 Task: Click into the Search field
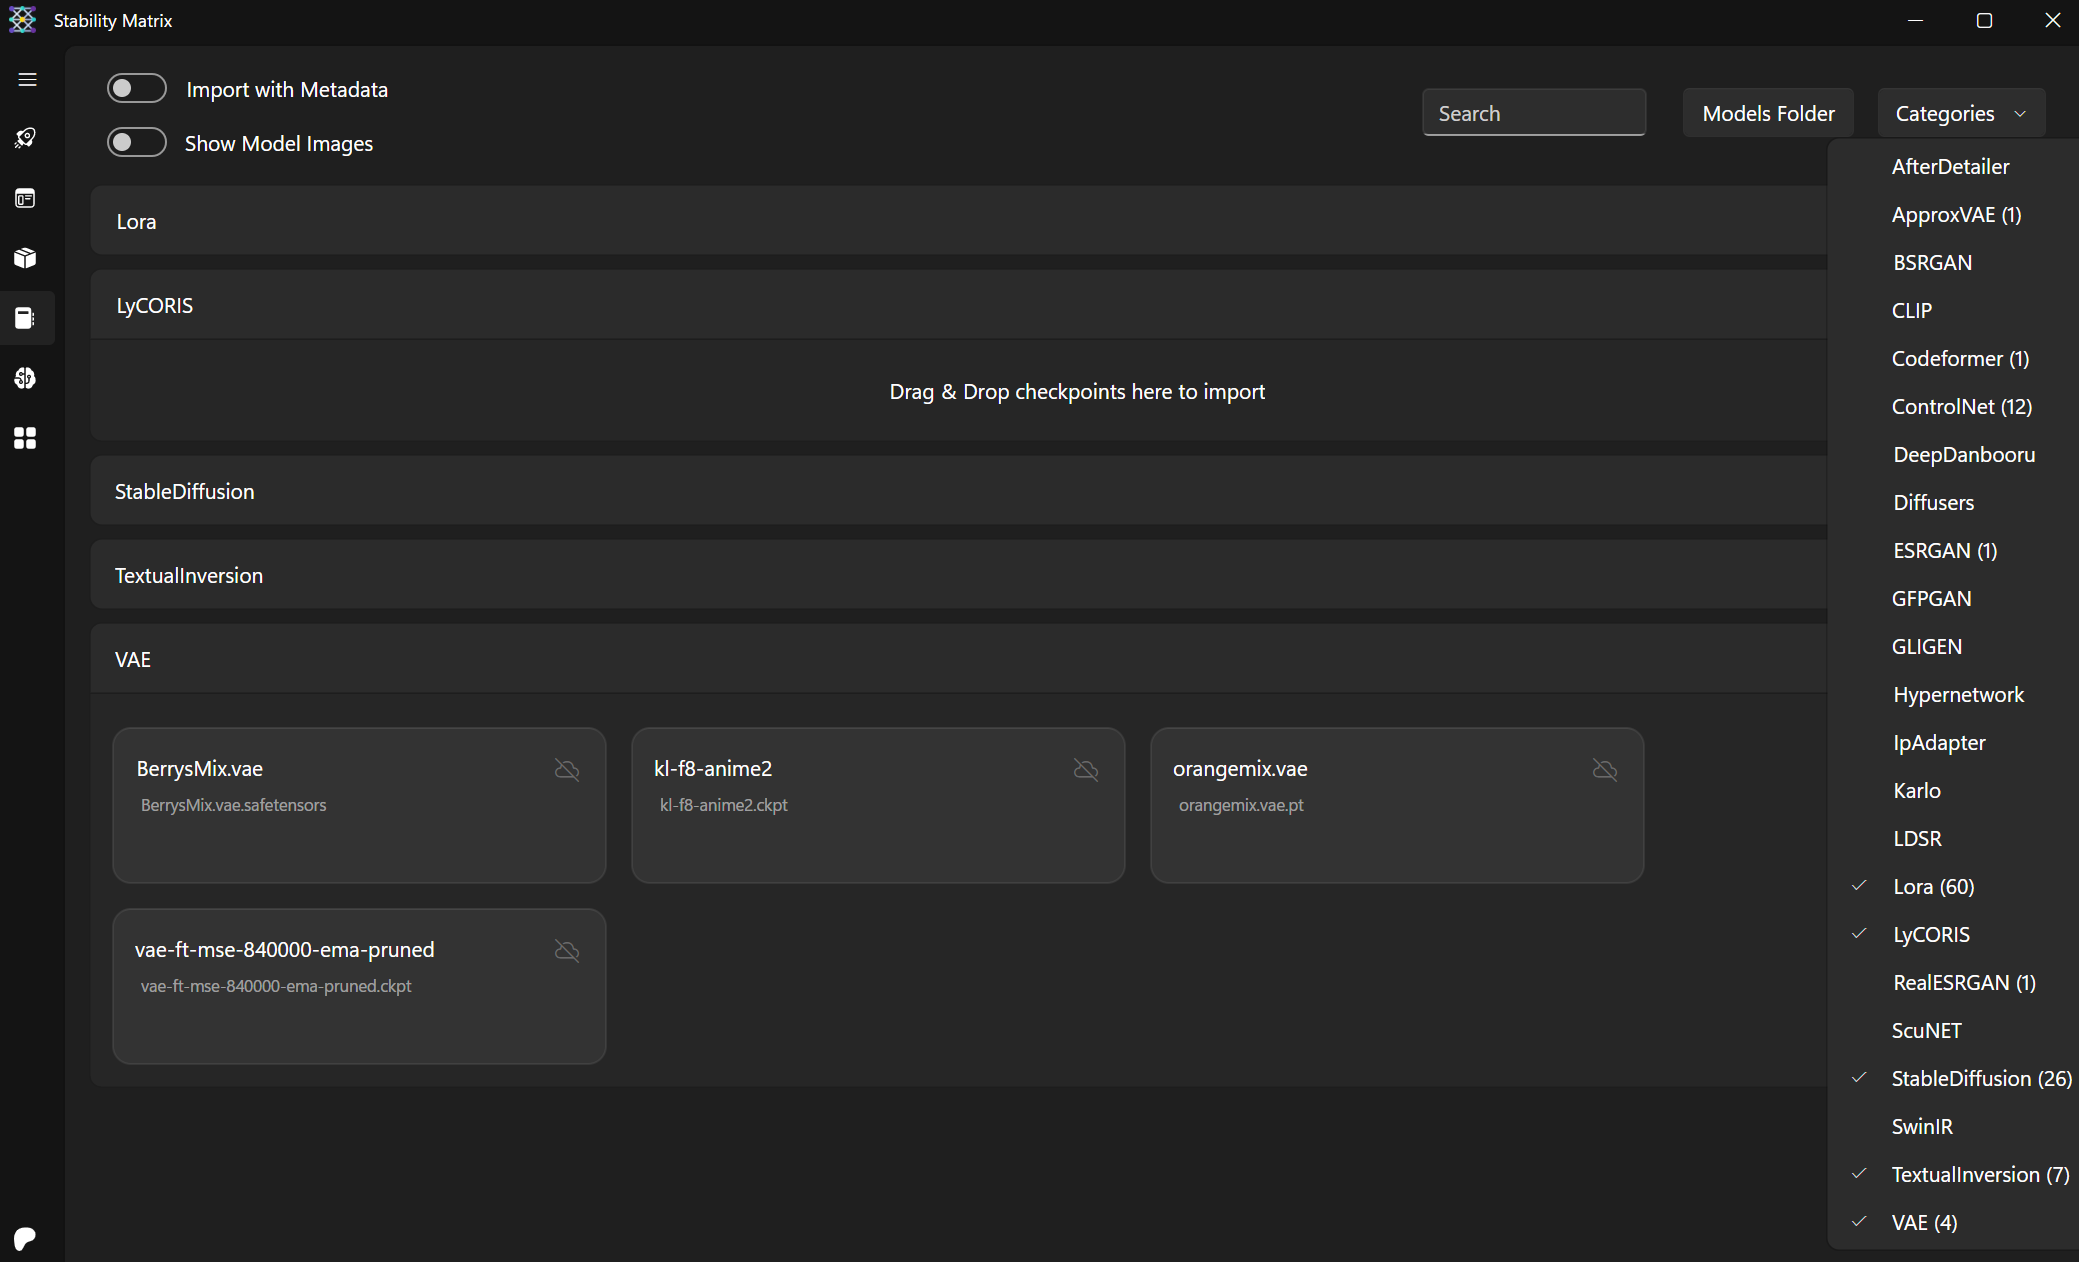pos(1533,113)
